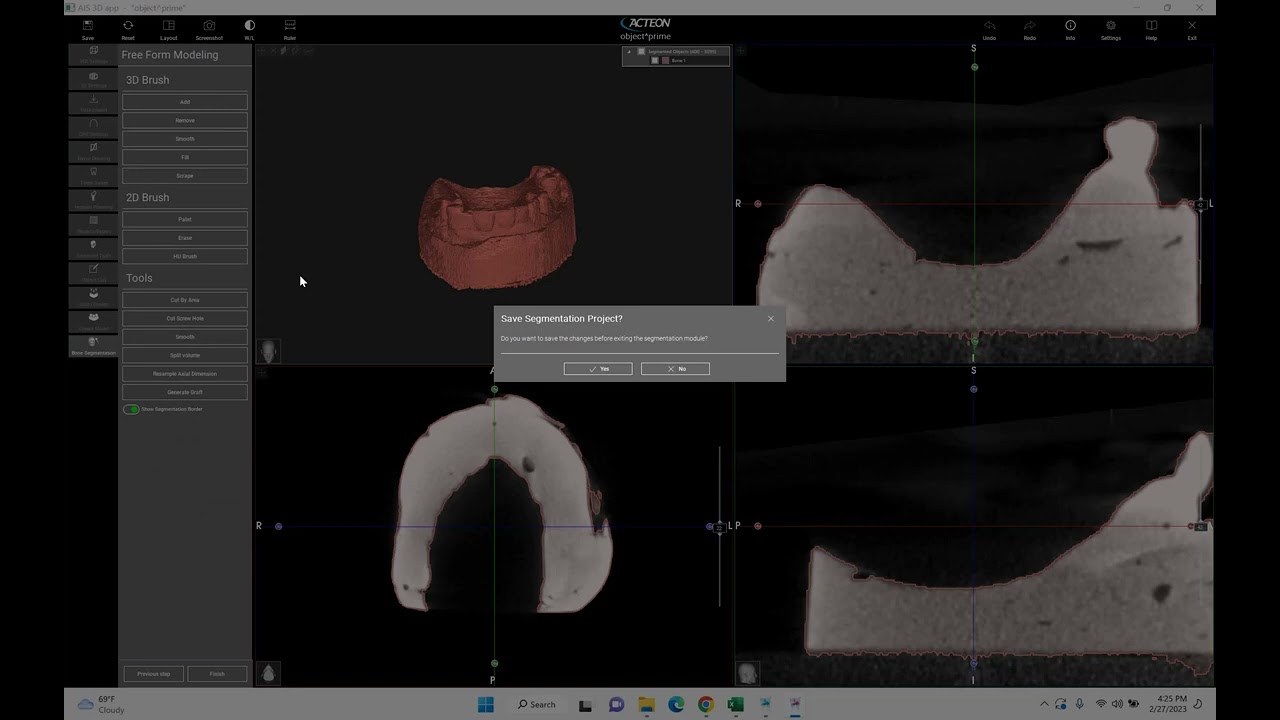Image resolution: width=1280 pixels, height=720 pixels.
Task: Click the Remove 3D brush button
Action: [185, 120]
